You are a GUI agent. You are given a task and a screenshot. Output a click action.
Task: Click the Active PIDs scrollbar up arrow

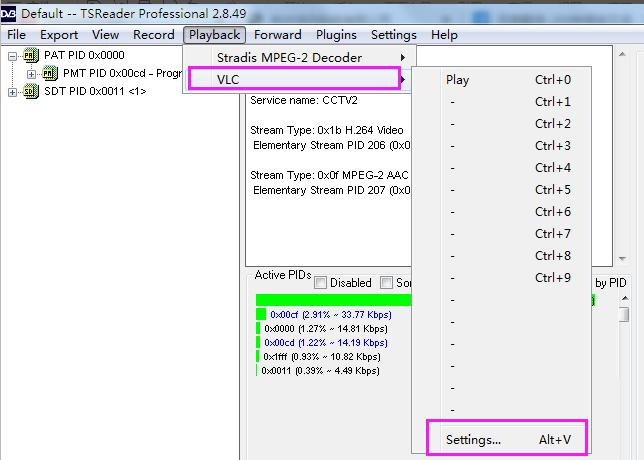coord(624,299)
